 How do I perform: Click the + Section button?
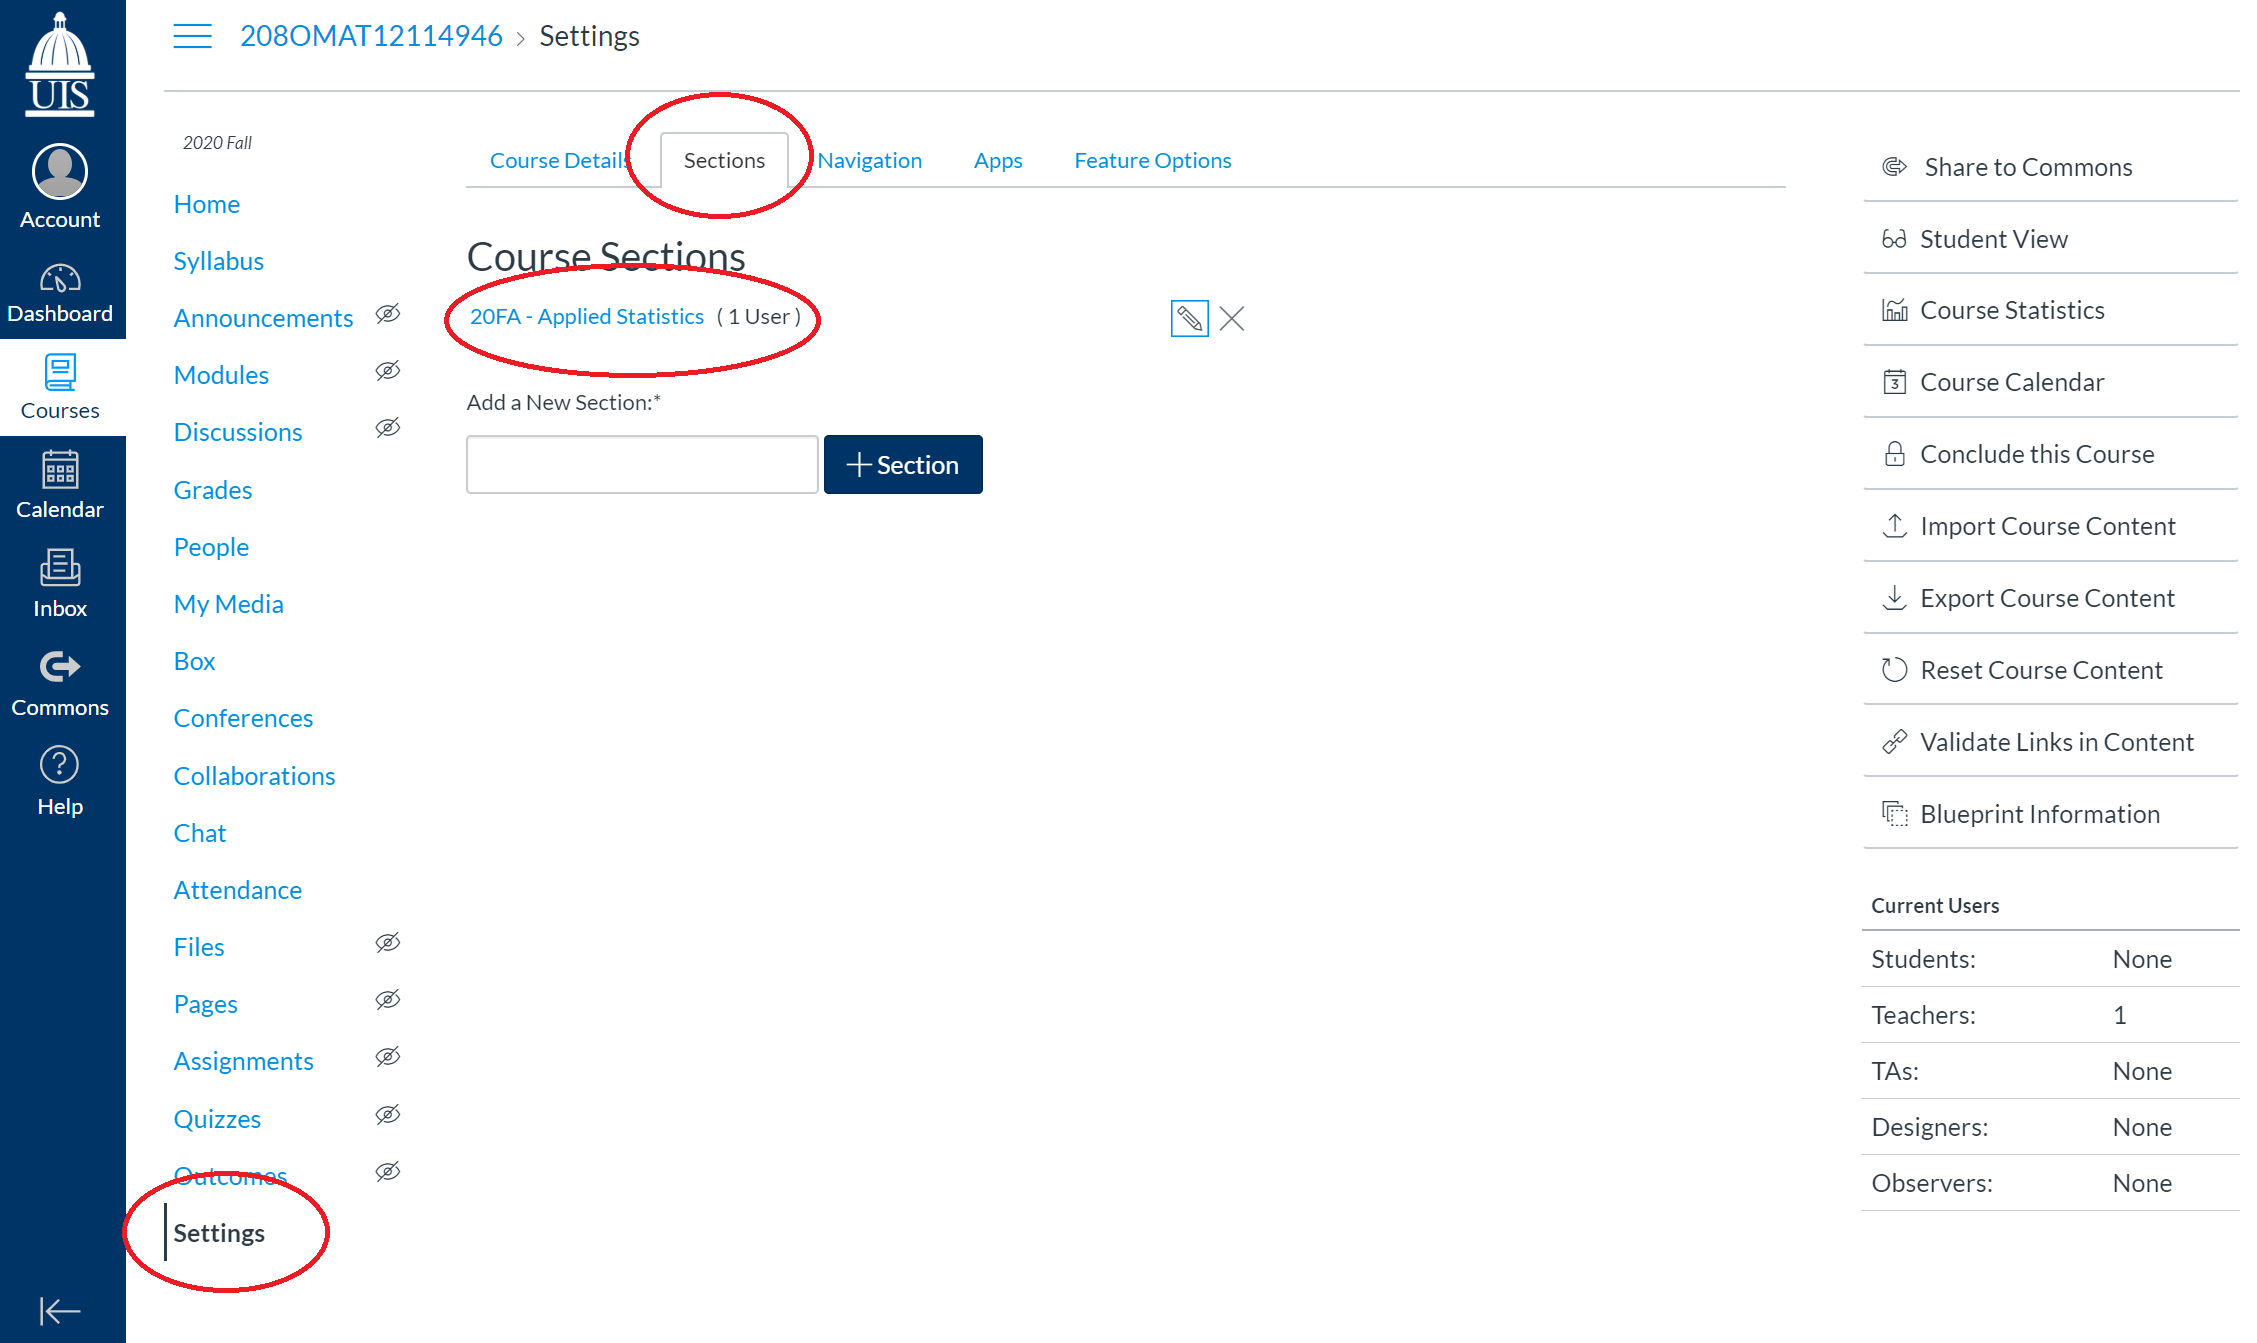click(x=903, y=464)
